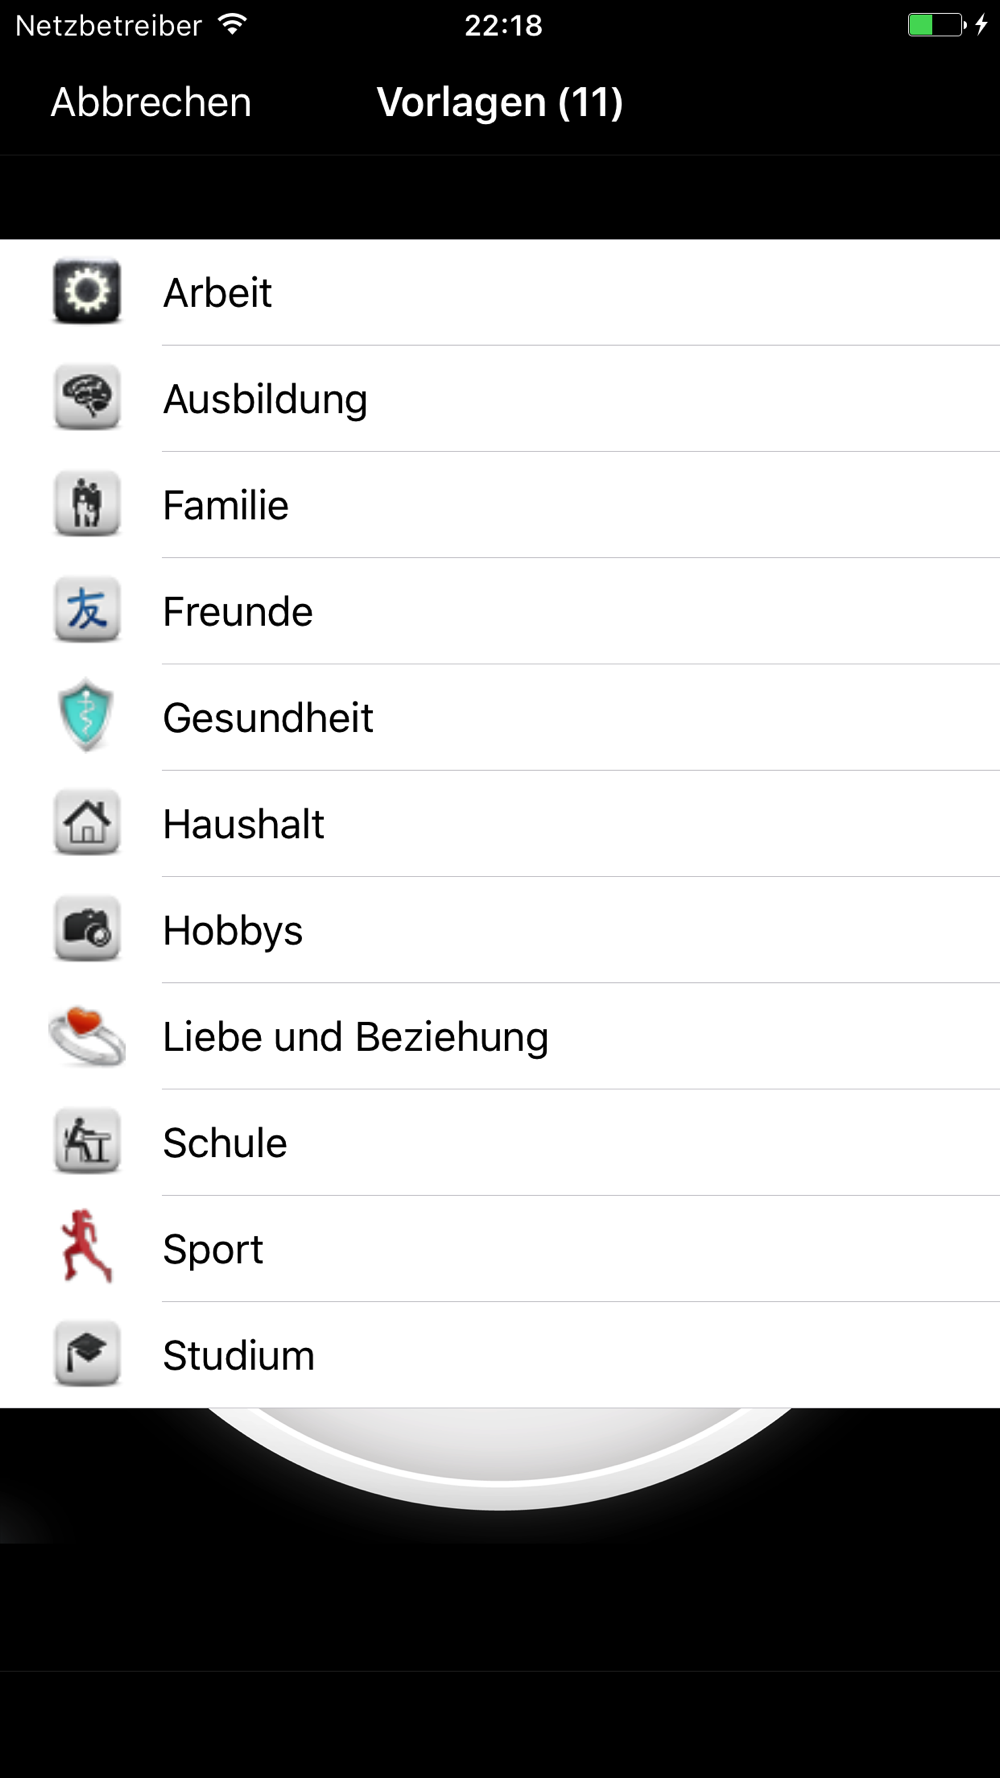This screenshot has height=1778, width=1000.
Task: Tap the gear icon for Arbeit
Action: click(87, 292)
